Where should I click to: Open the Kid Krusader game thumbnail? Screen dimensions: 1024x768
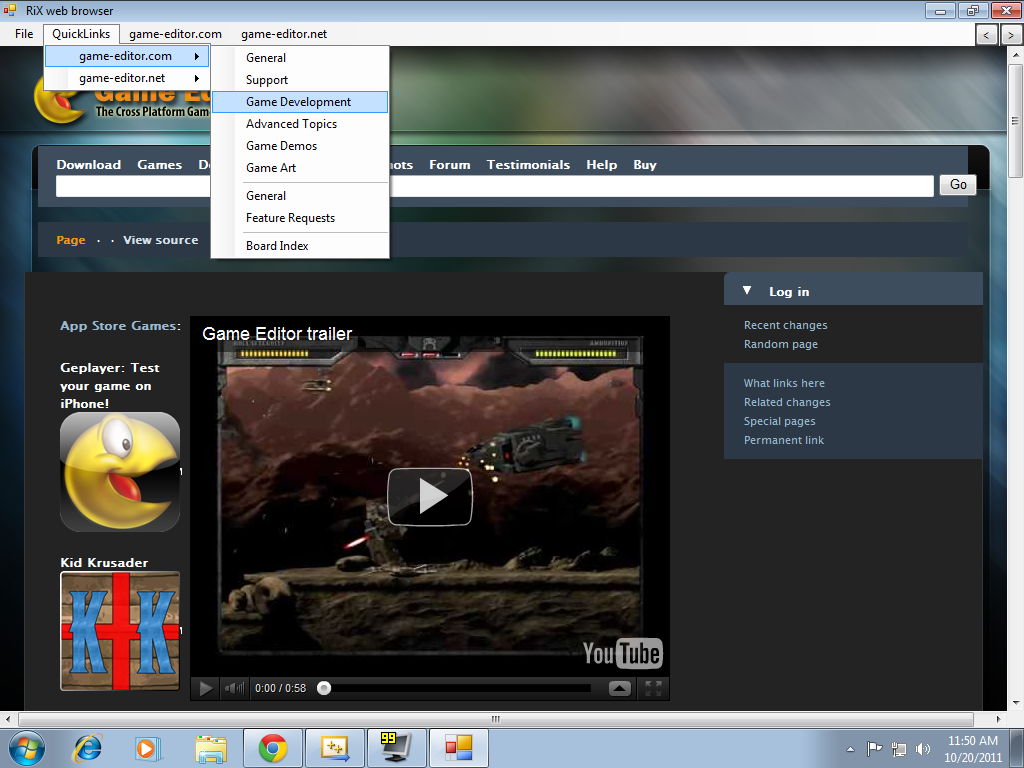tap(120, 631)
